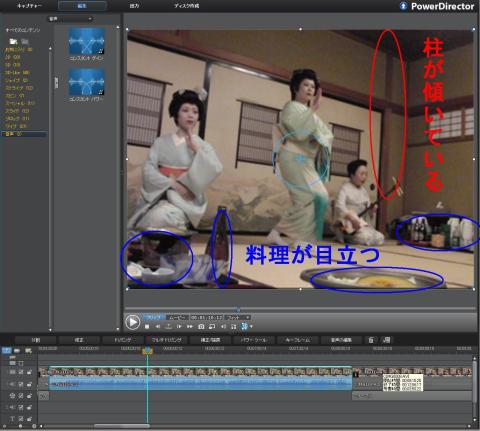Collapse the library panel using the side handle
This screenshot has height=431, width=480.
[56, 83]
